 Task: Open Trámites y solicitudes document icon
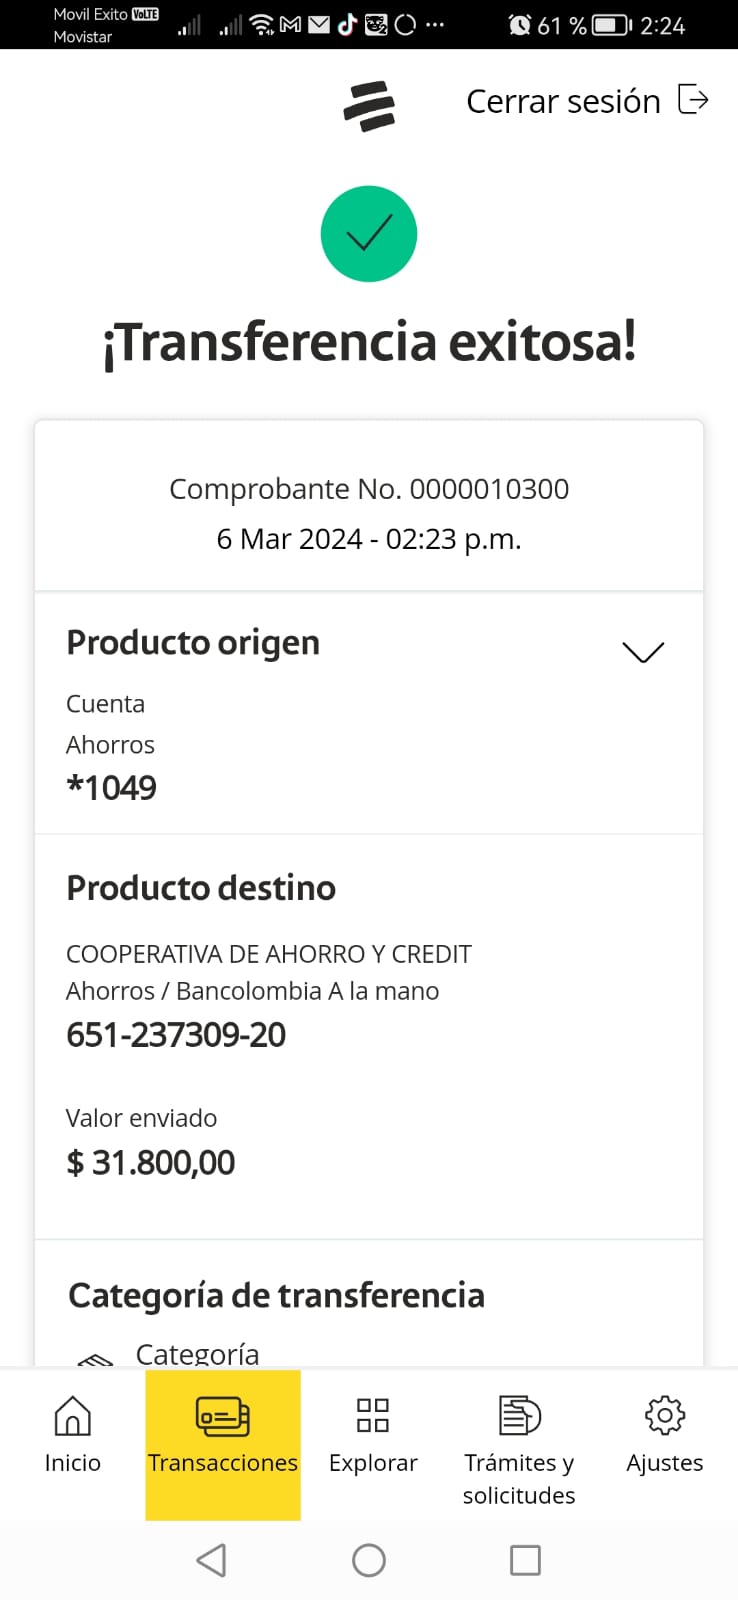[x=519, y=1416]
